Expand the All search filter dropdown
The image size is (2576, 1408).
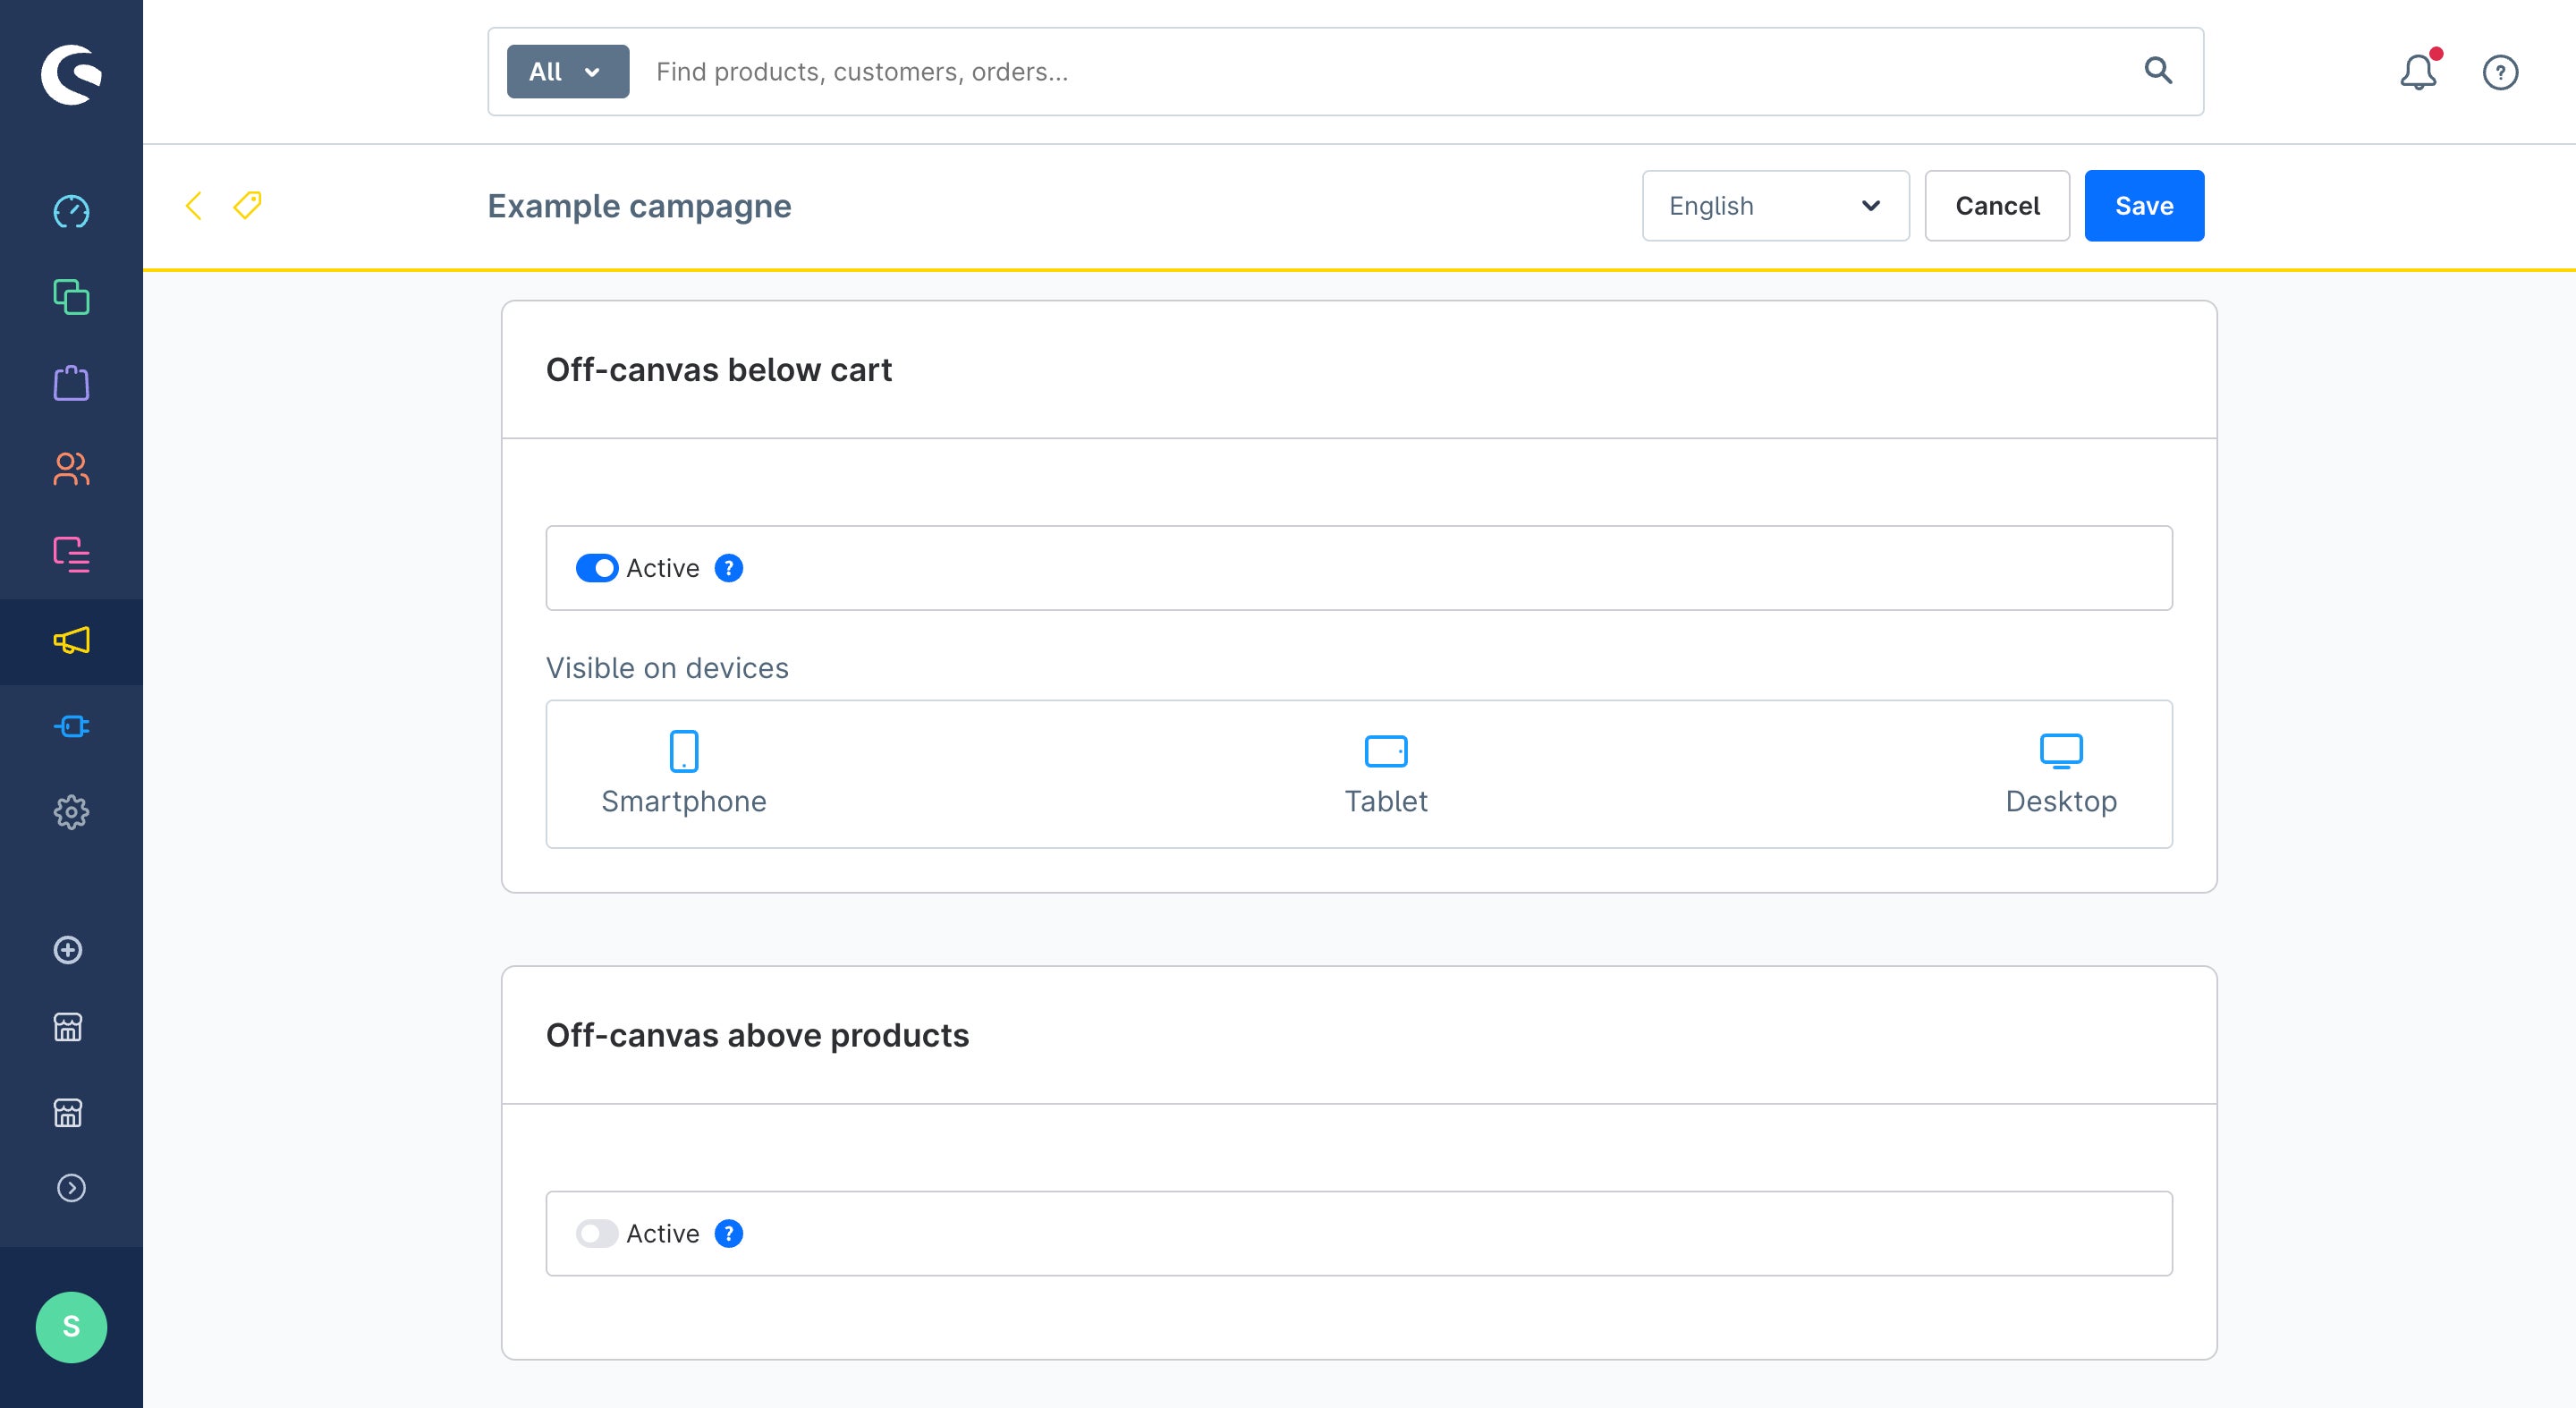[x=568, y=72]
